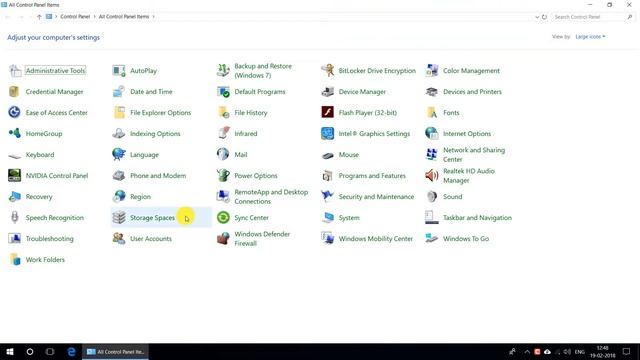This screenshot has height=360, width=640.
Task: Click the Mouse icon
Action: pos(327,155)
